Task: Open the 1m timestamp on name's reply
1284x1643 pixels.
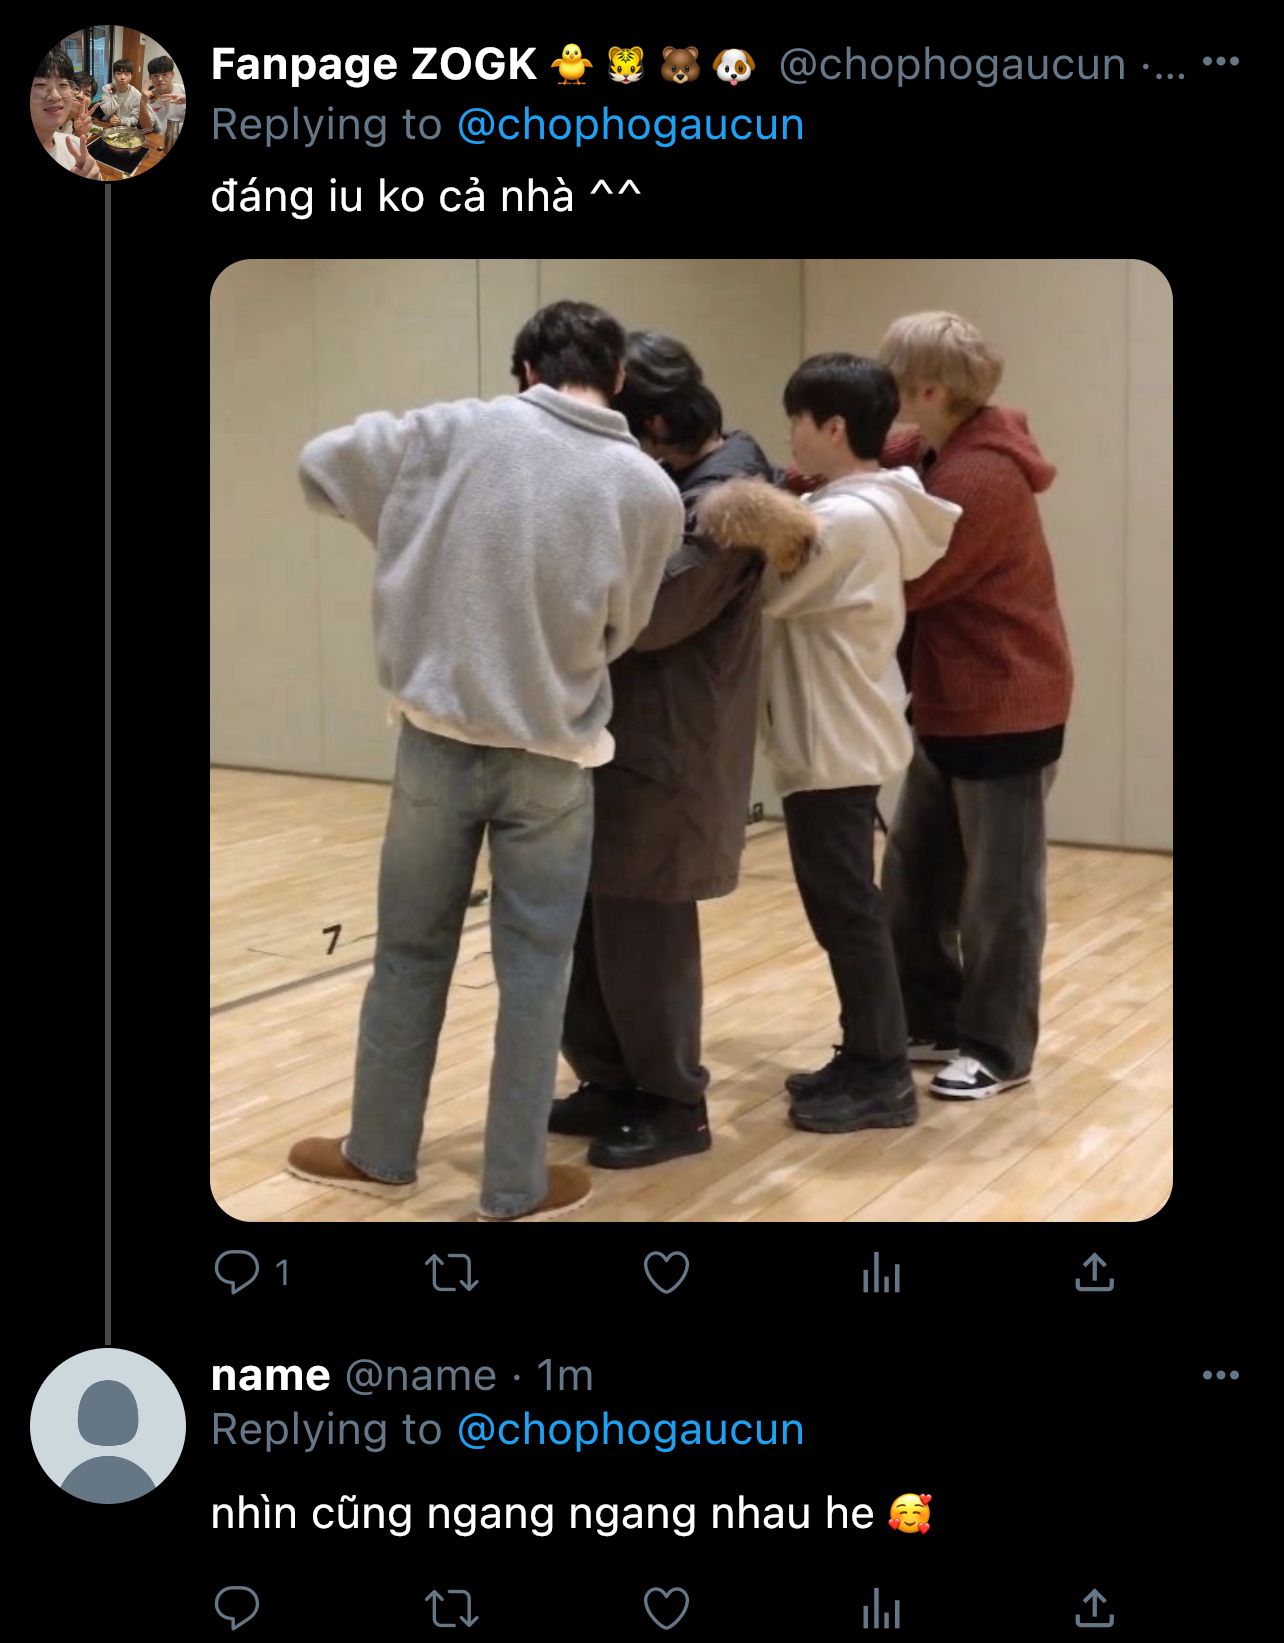Action: click(x=565, y=1376)
